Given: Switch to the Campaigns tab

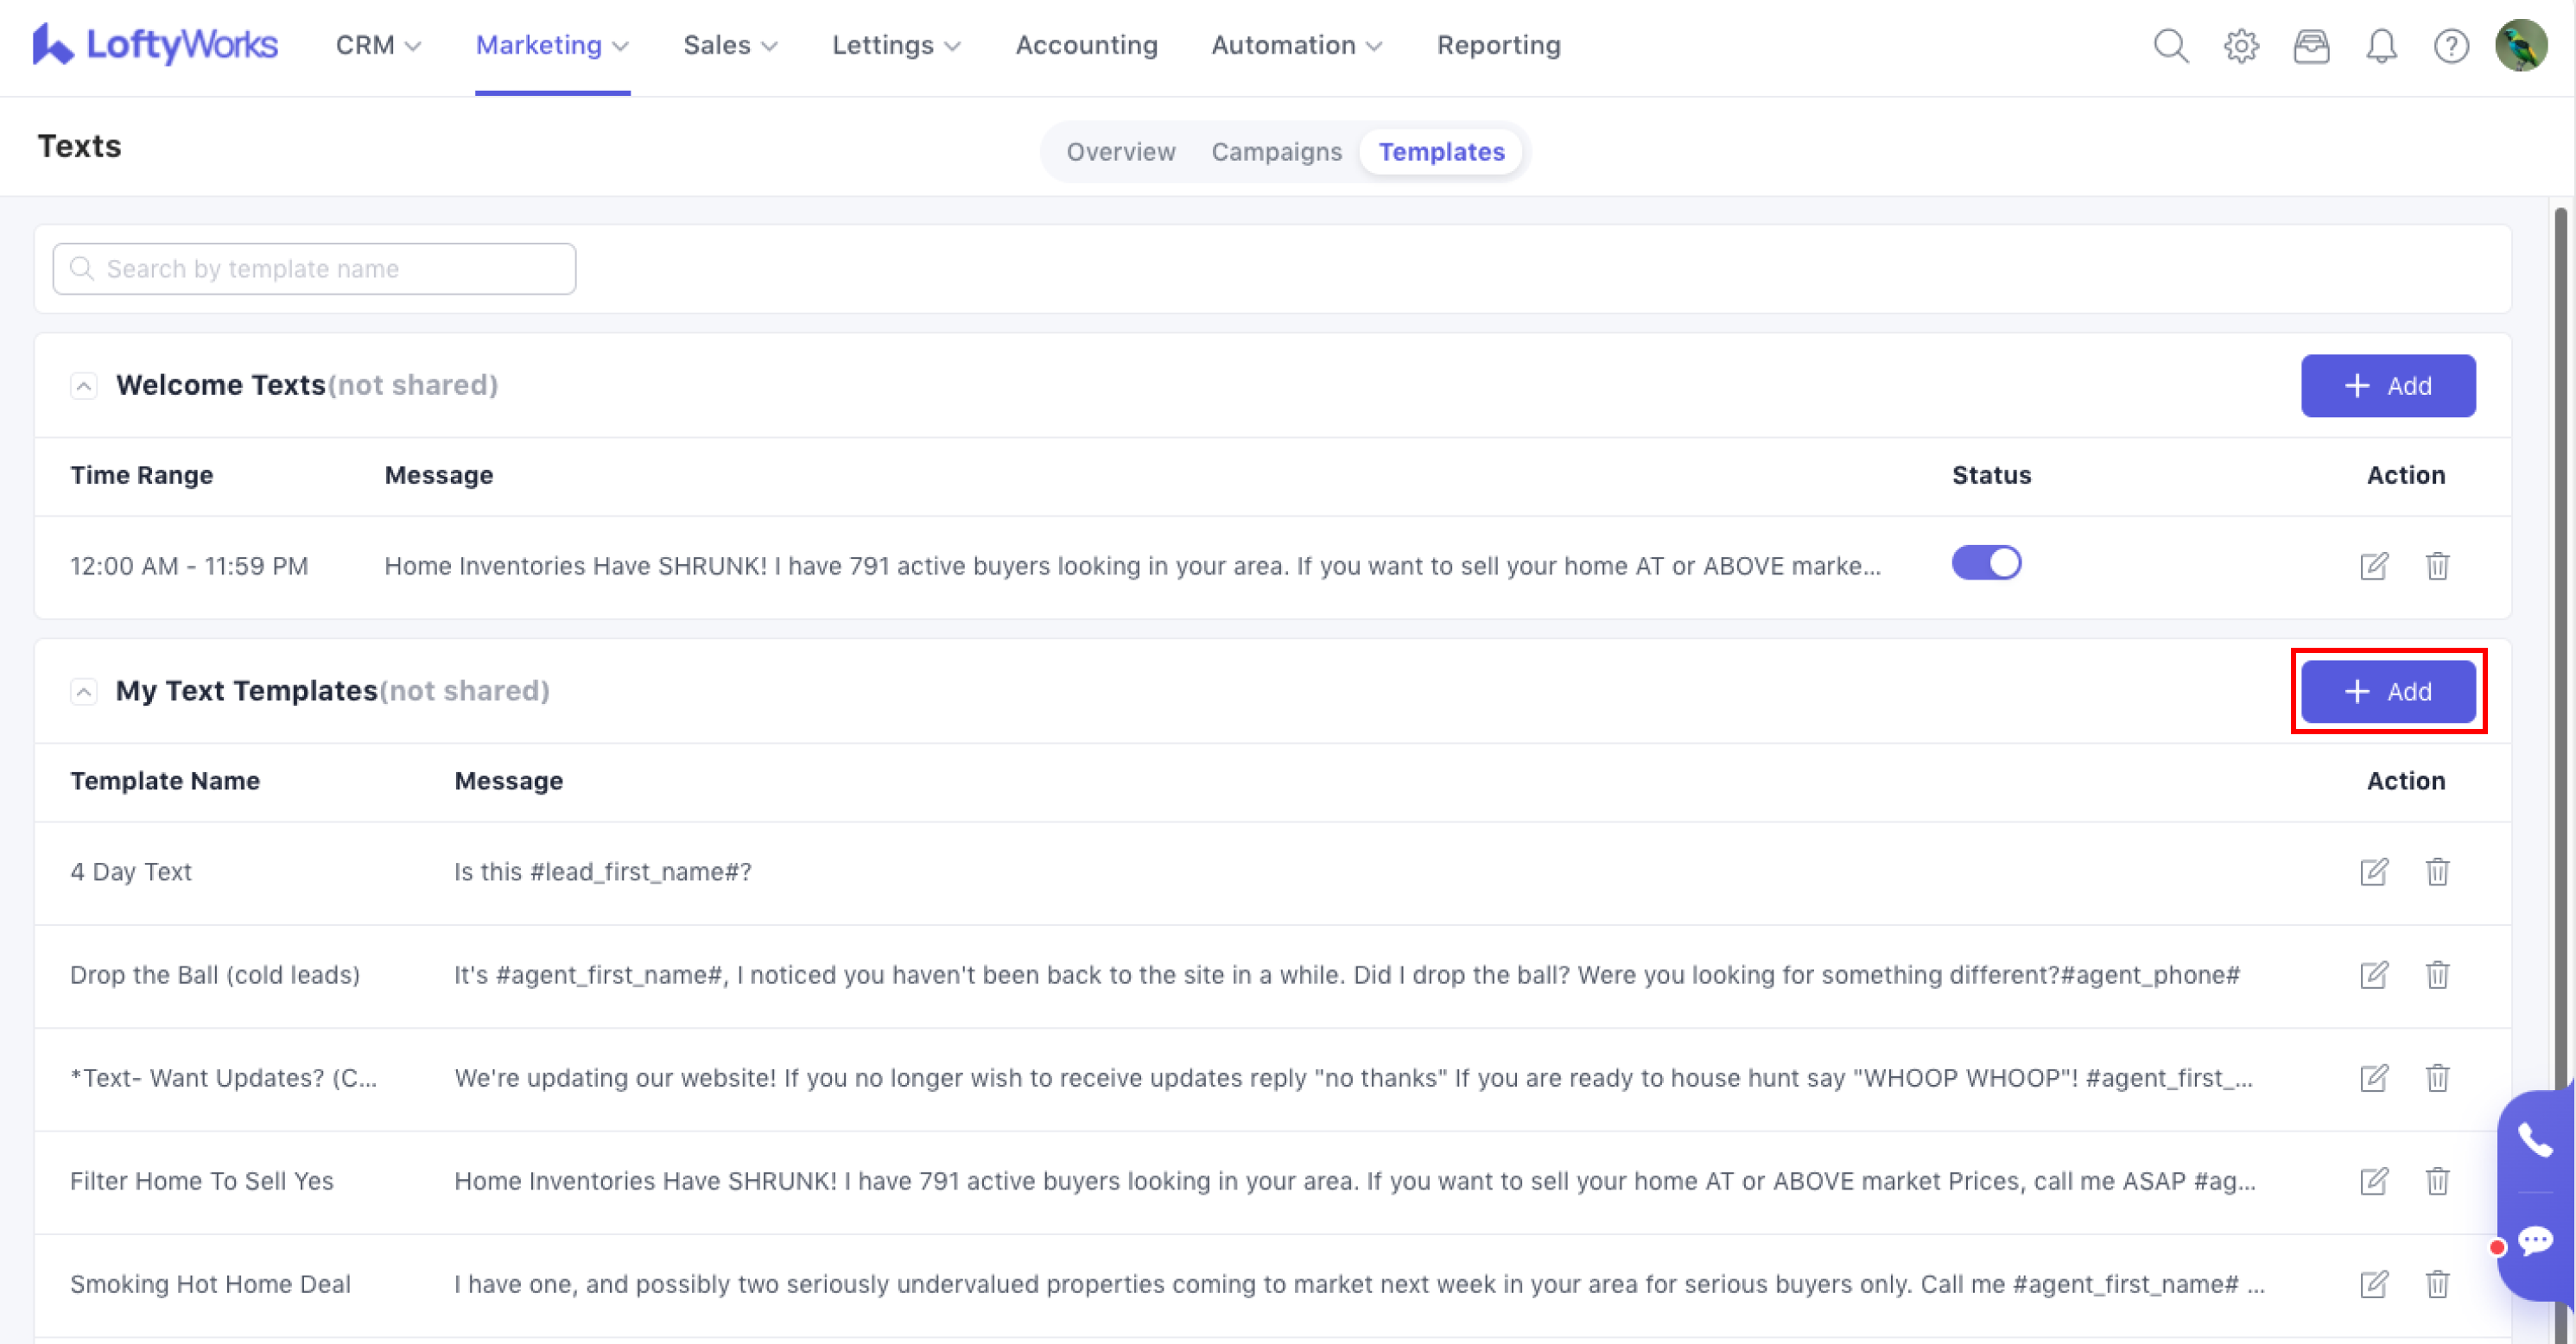Looking at the screenshot, I should coord(1276,152).
